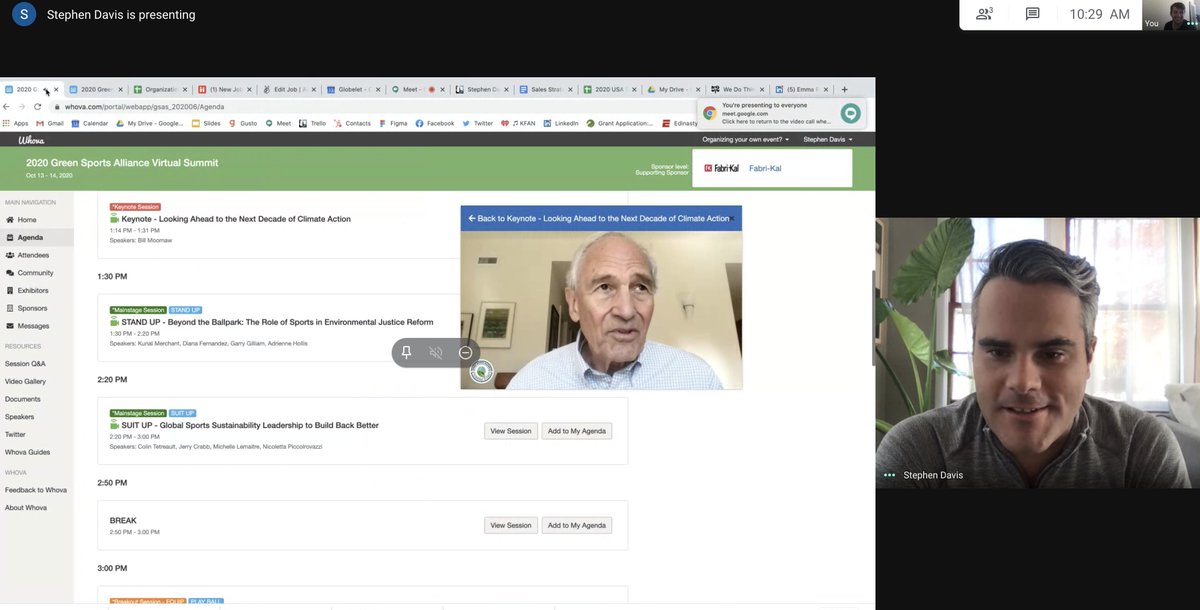Click the Trello bookmark icon

(x=305, y=122)
